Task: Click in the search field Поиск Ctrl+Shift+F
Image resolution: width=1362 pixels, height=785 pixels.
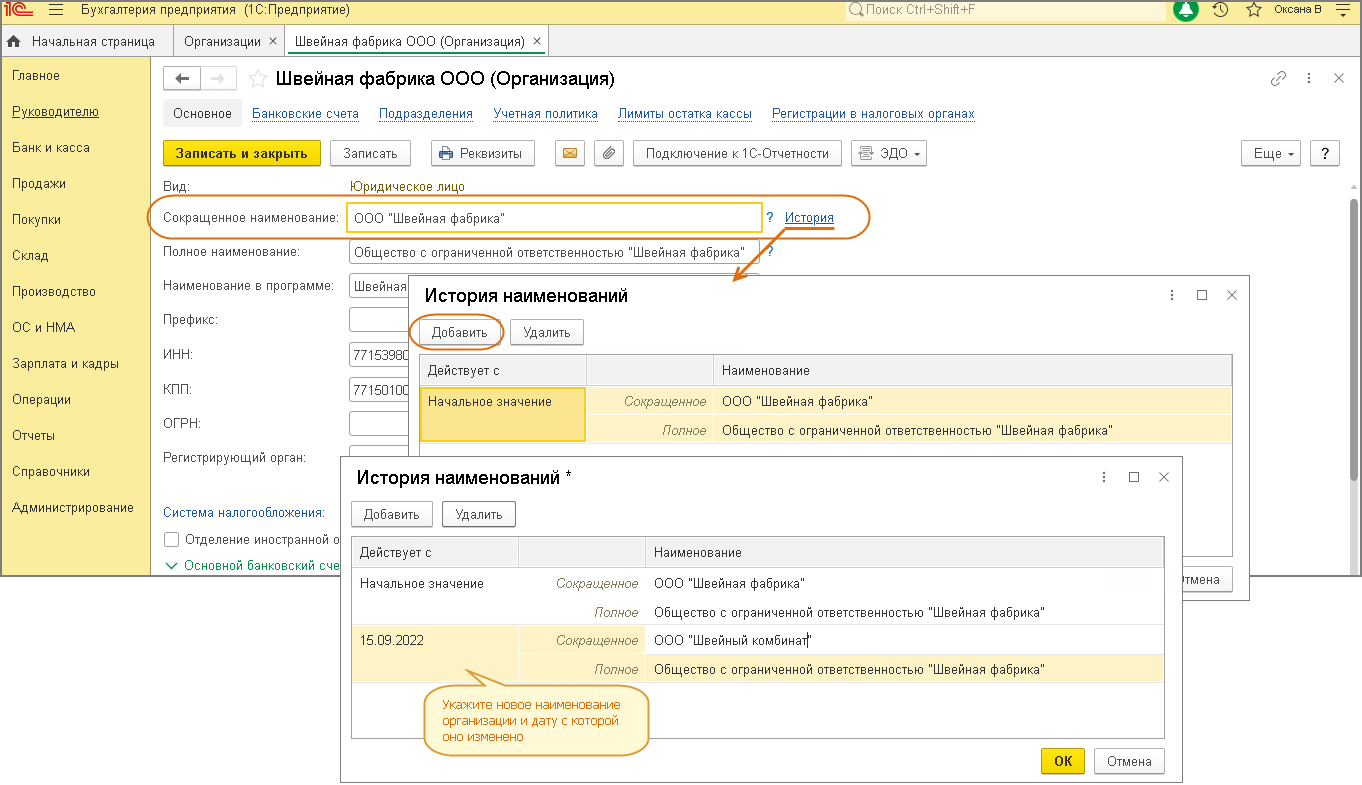Action: click(x=1006, y=10)
